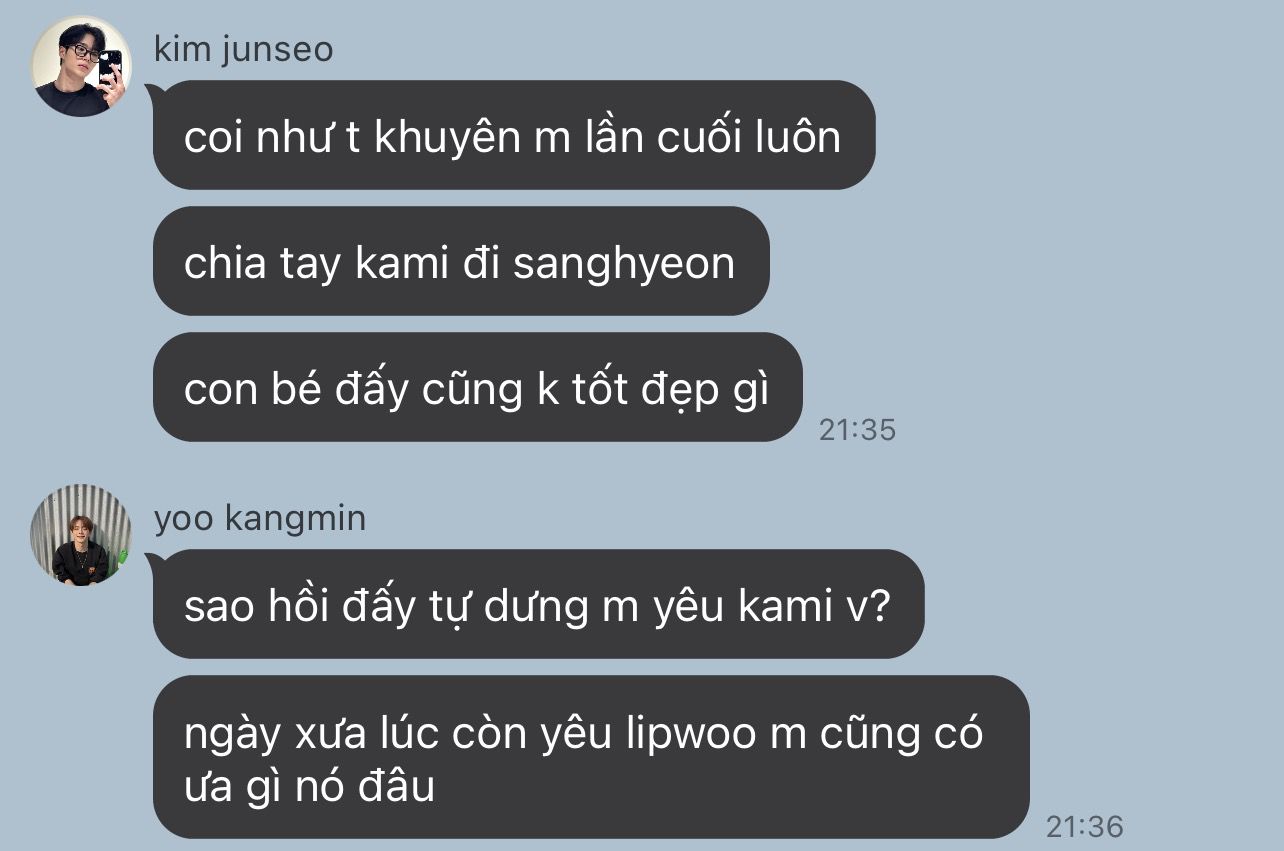Screen dimensions: 1284x851
Task: Select the message "sao hồi đấy tự dưng m yêu kami v?"
Action: (x=538, y=604)
